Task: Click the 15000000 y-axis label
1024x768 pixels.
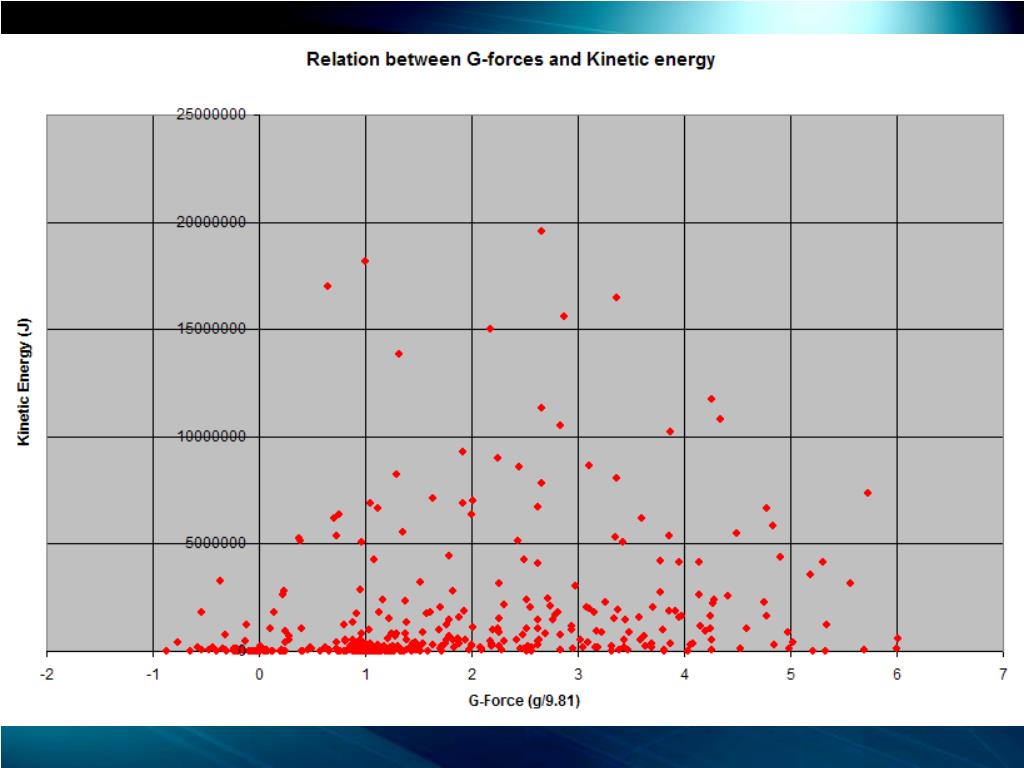Action: click(211, 328)
